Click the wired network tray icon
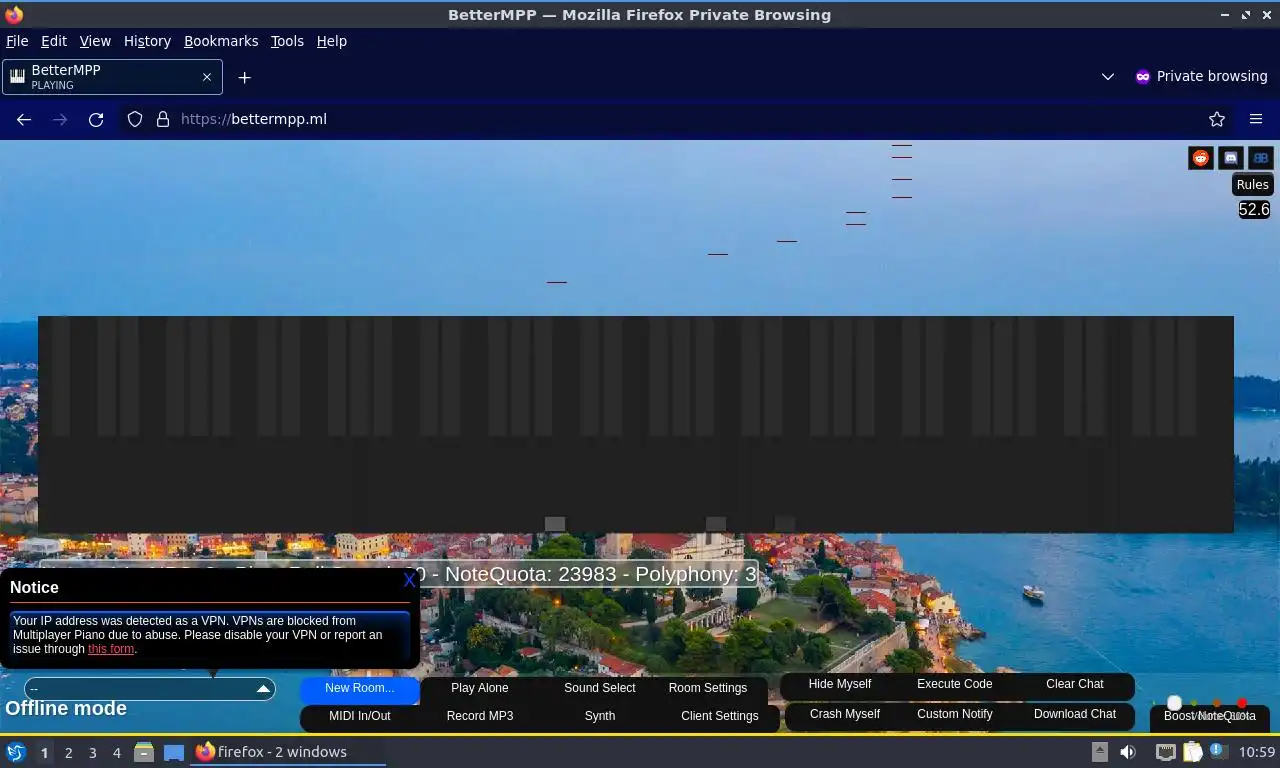 (x=1166, y=752)
